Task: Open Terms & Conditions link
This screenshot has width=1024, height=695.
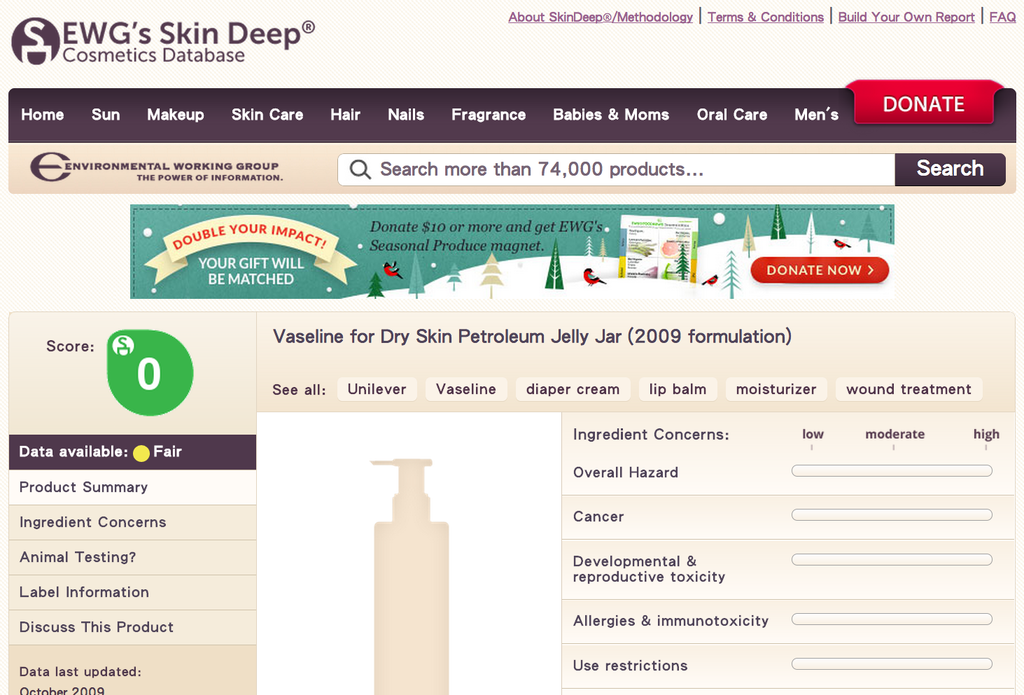Action: 765,18
